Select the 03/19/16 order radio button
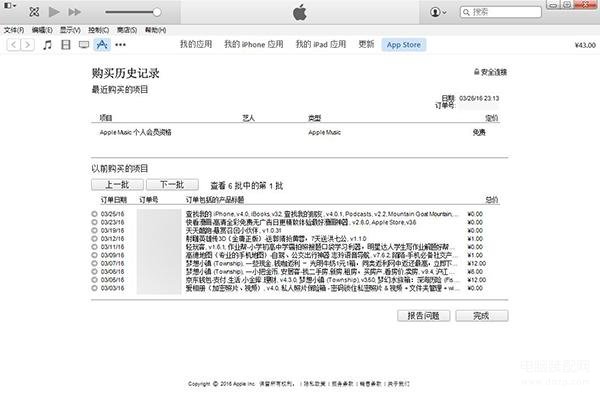The image size is (600, 395). [94, 230]
